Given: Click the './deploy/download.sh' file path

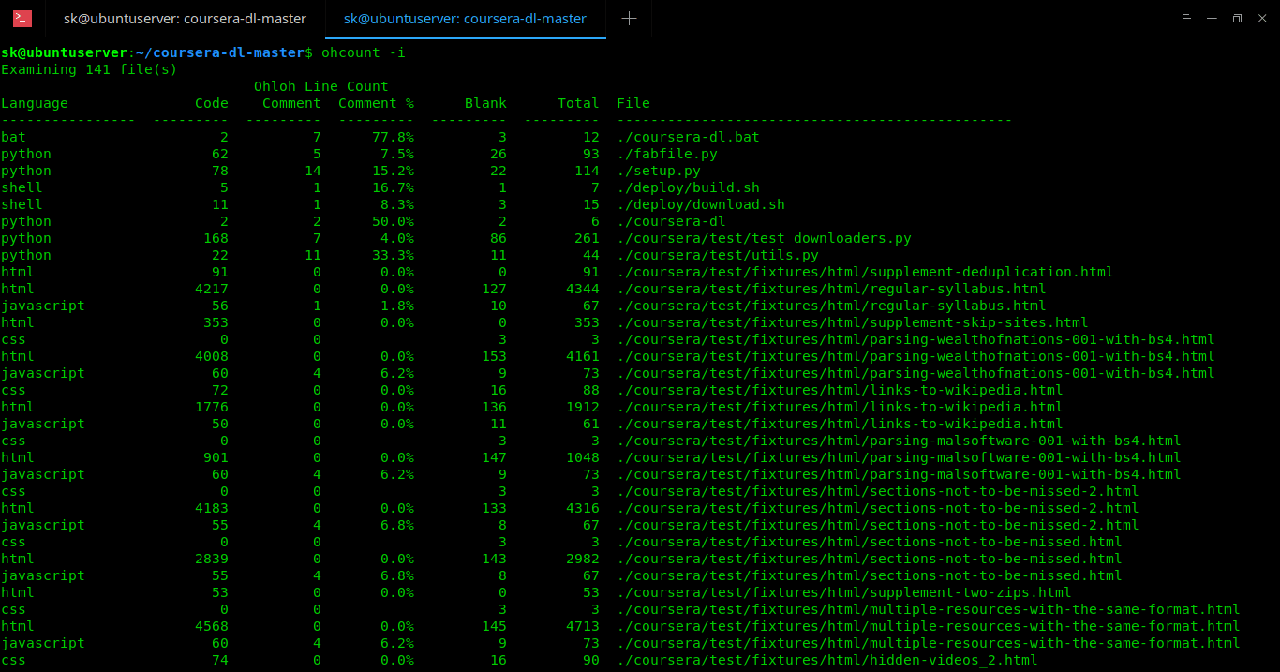Looking at the screenshot, I should coord(701,205).
